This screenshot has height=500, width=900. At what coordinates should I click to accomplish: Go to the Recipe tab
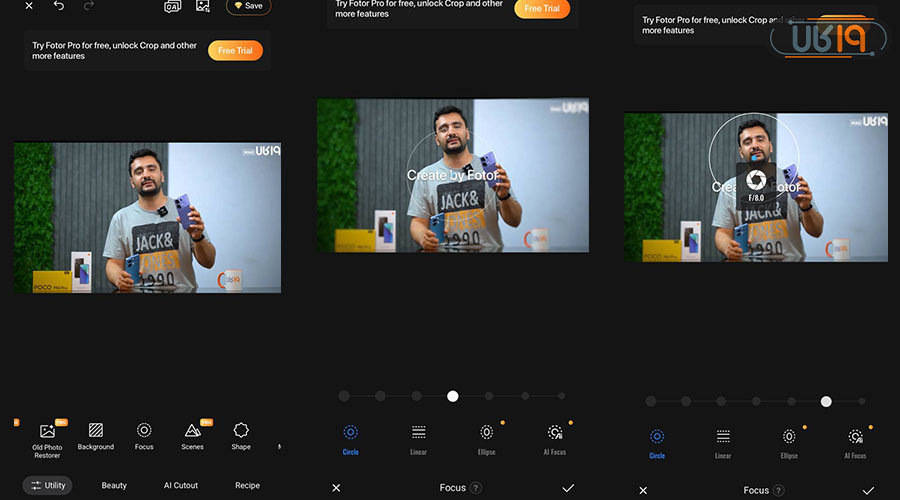pyautogui.click(x=247, y=485)
